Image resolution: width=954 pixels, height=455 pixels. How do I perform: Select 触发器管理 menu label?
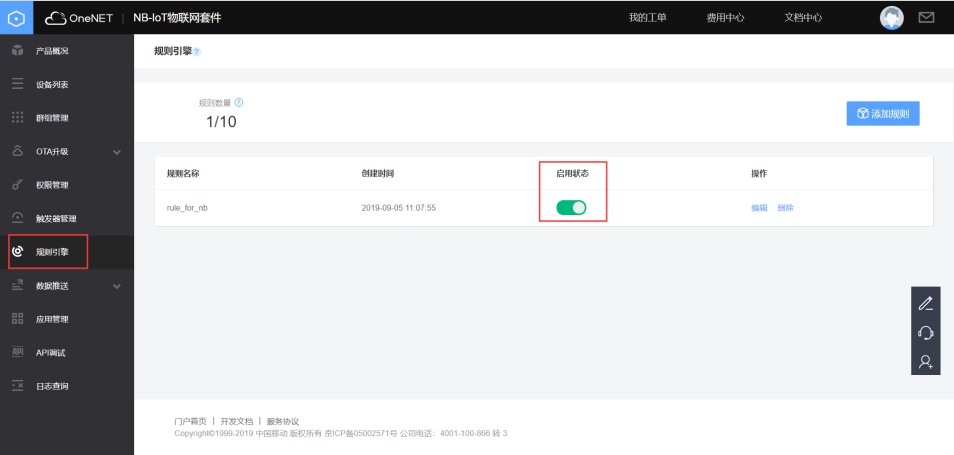pos(57,218)
